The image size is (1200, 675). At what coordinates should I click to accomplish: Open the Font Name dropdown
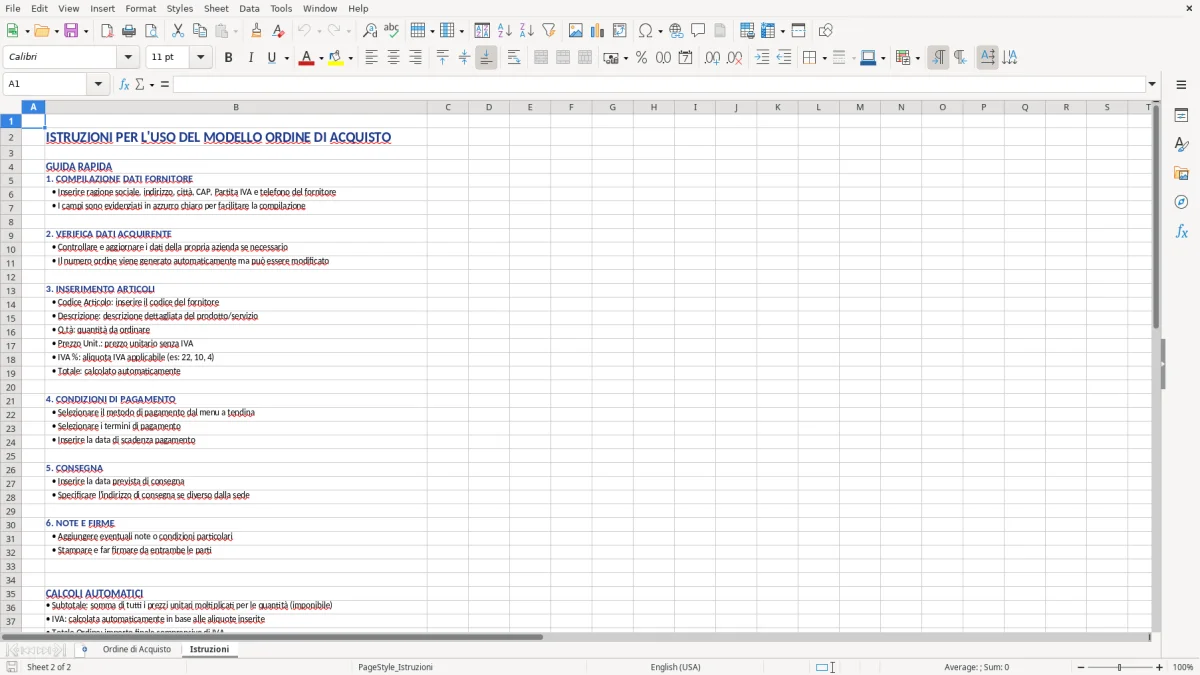[129, 58]
